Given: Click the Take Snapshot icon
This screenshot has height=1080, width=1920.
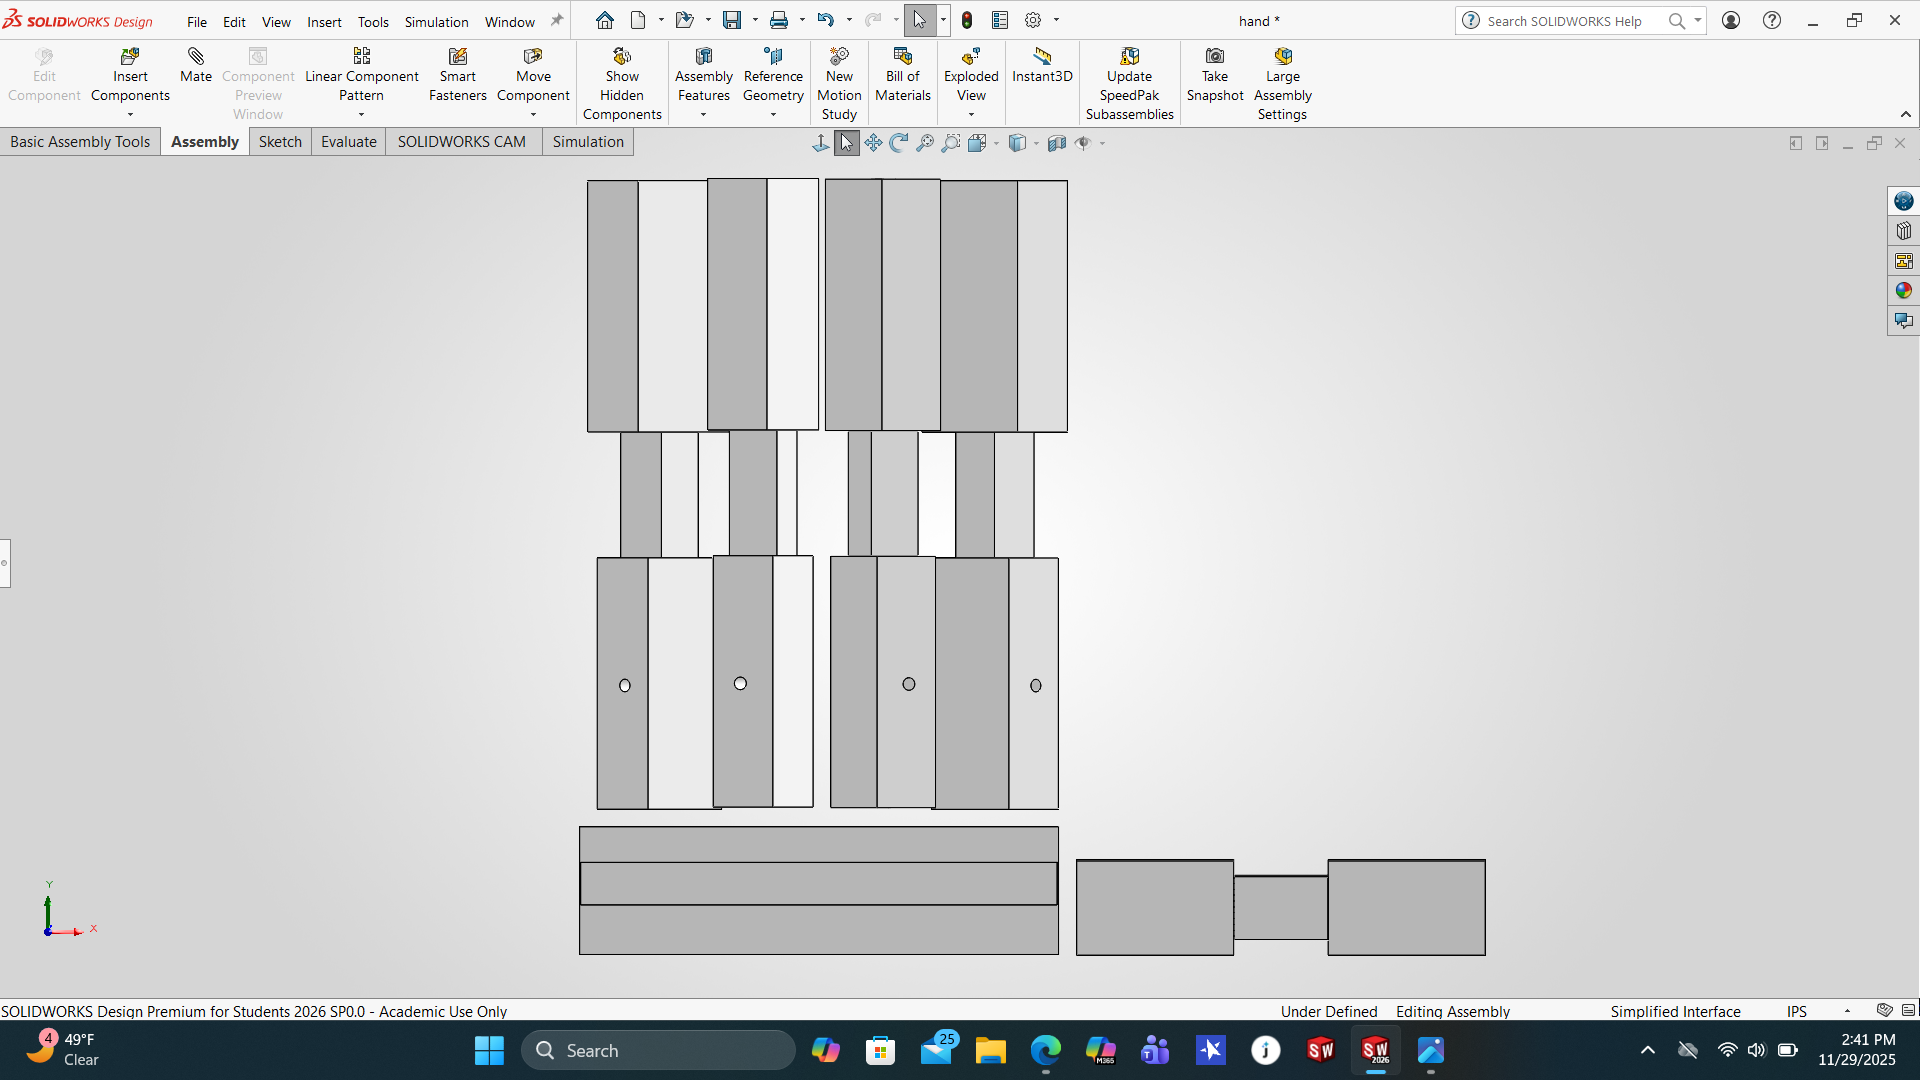Looking at the screenshot, I should 1214,57.
